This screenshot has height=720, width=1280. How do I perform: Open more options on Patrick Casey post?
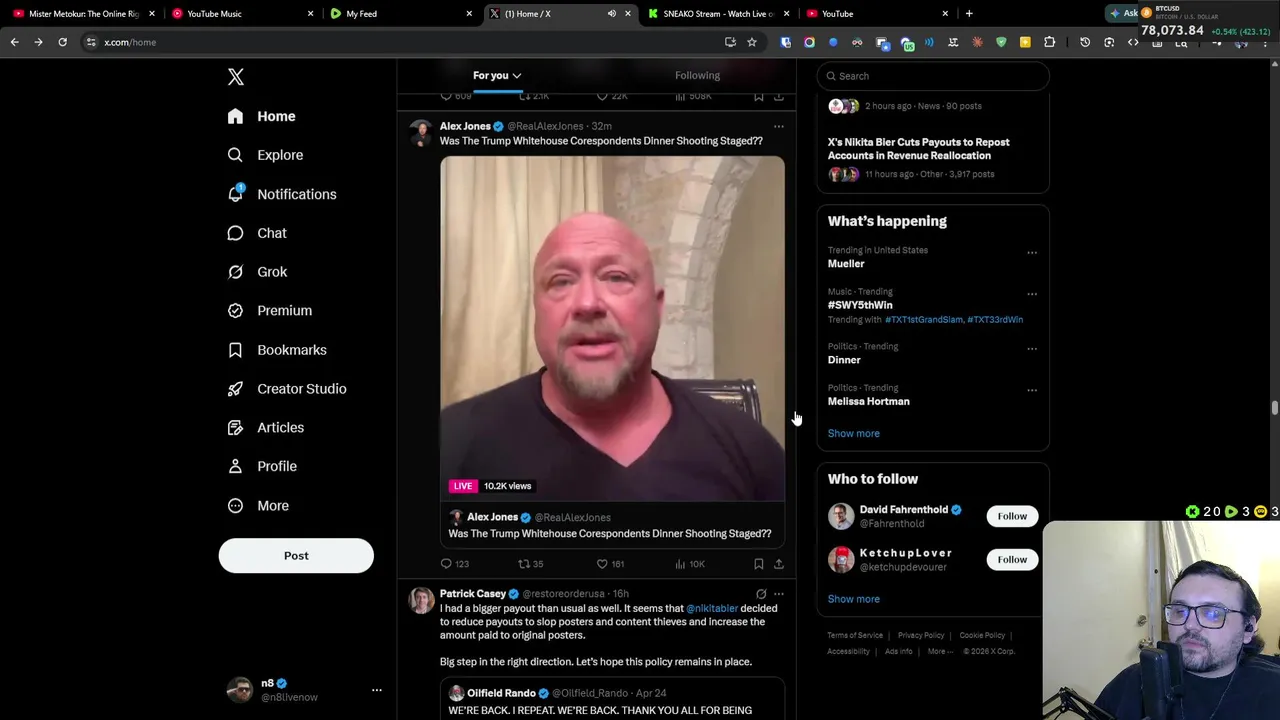779,594
